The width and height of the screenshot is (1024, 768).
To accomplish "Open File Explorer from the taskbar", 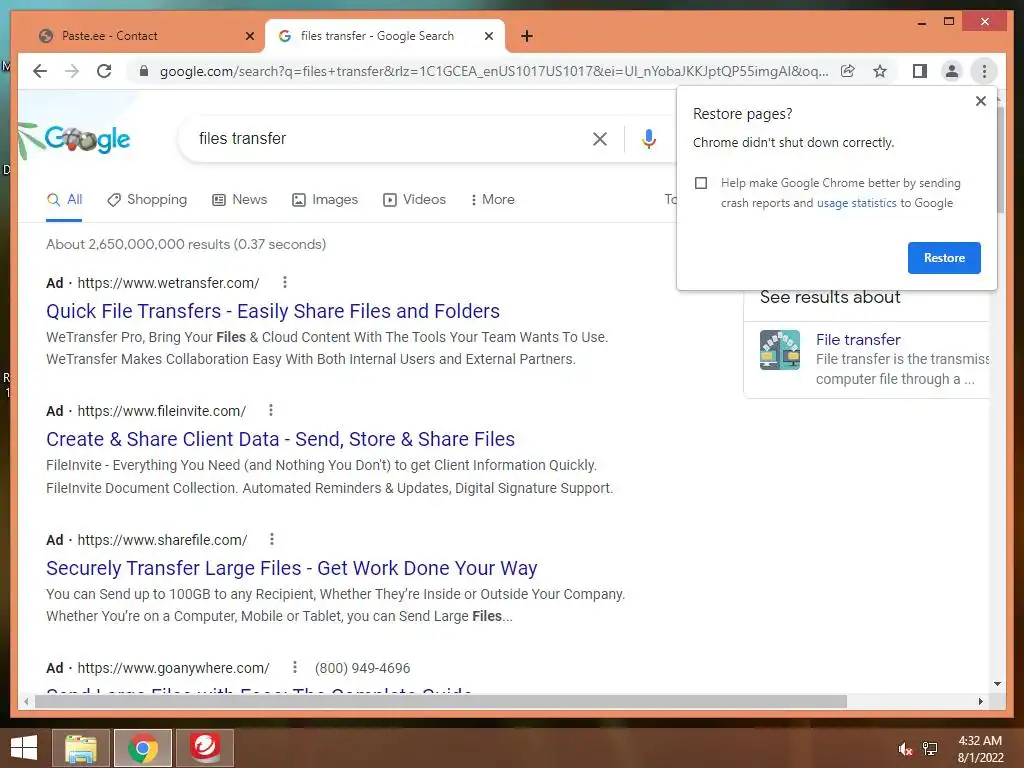I will (x=80, y=748).
